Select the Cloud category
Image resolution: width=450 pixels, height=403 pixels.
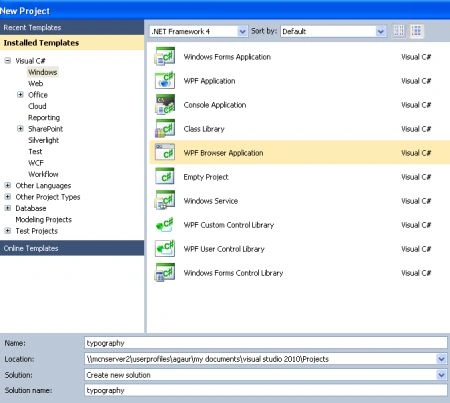point(37,106)
